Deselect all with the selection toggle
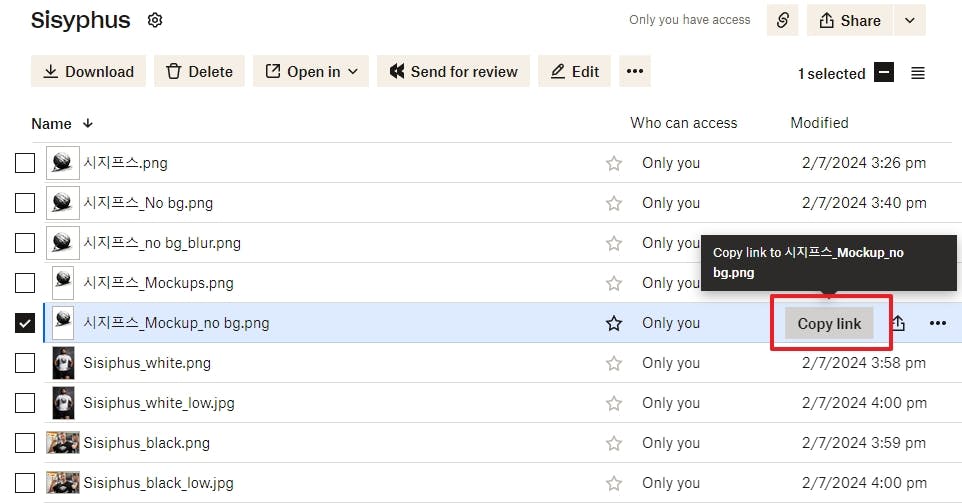 [x=883, y=73]
